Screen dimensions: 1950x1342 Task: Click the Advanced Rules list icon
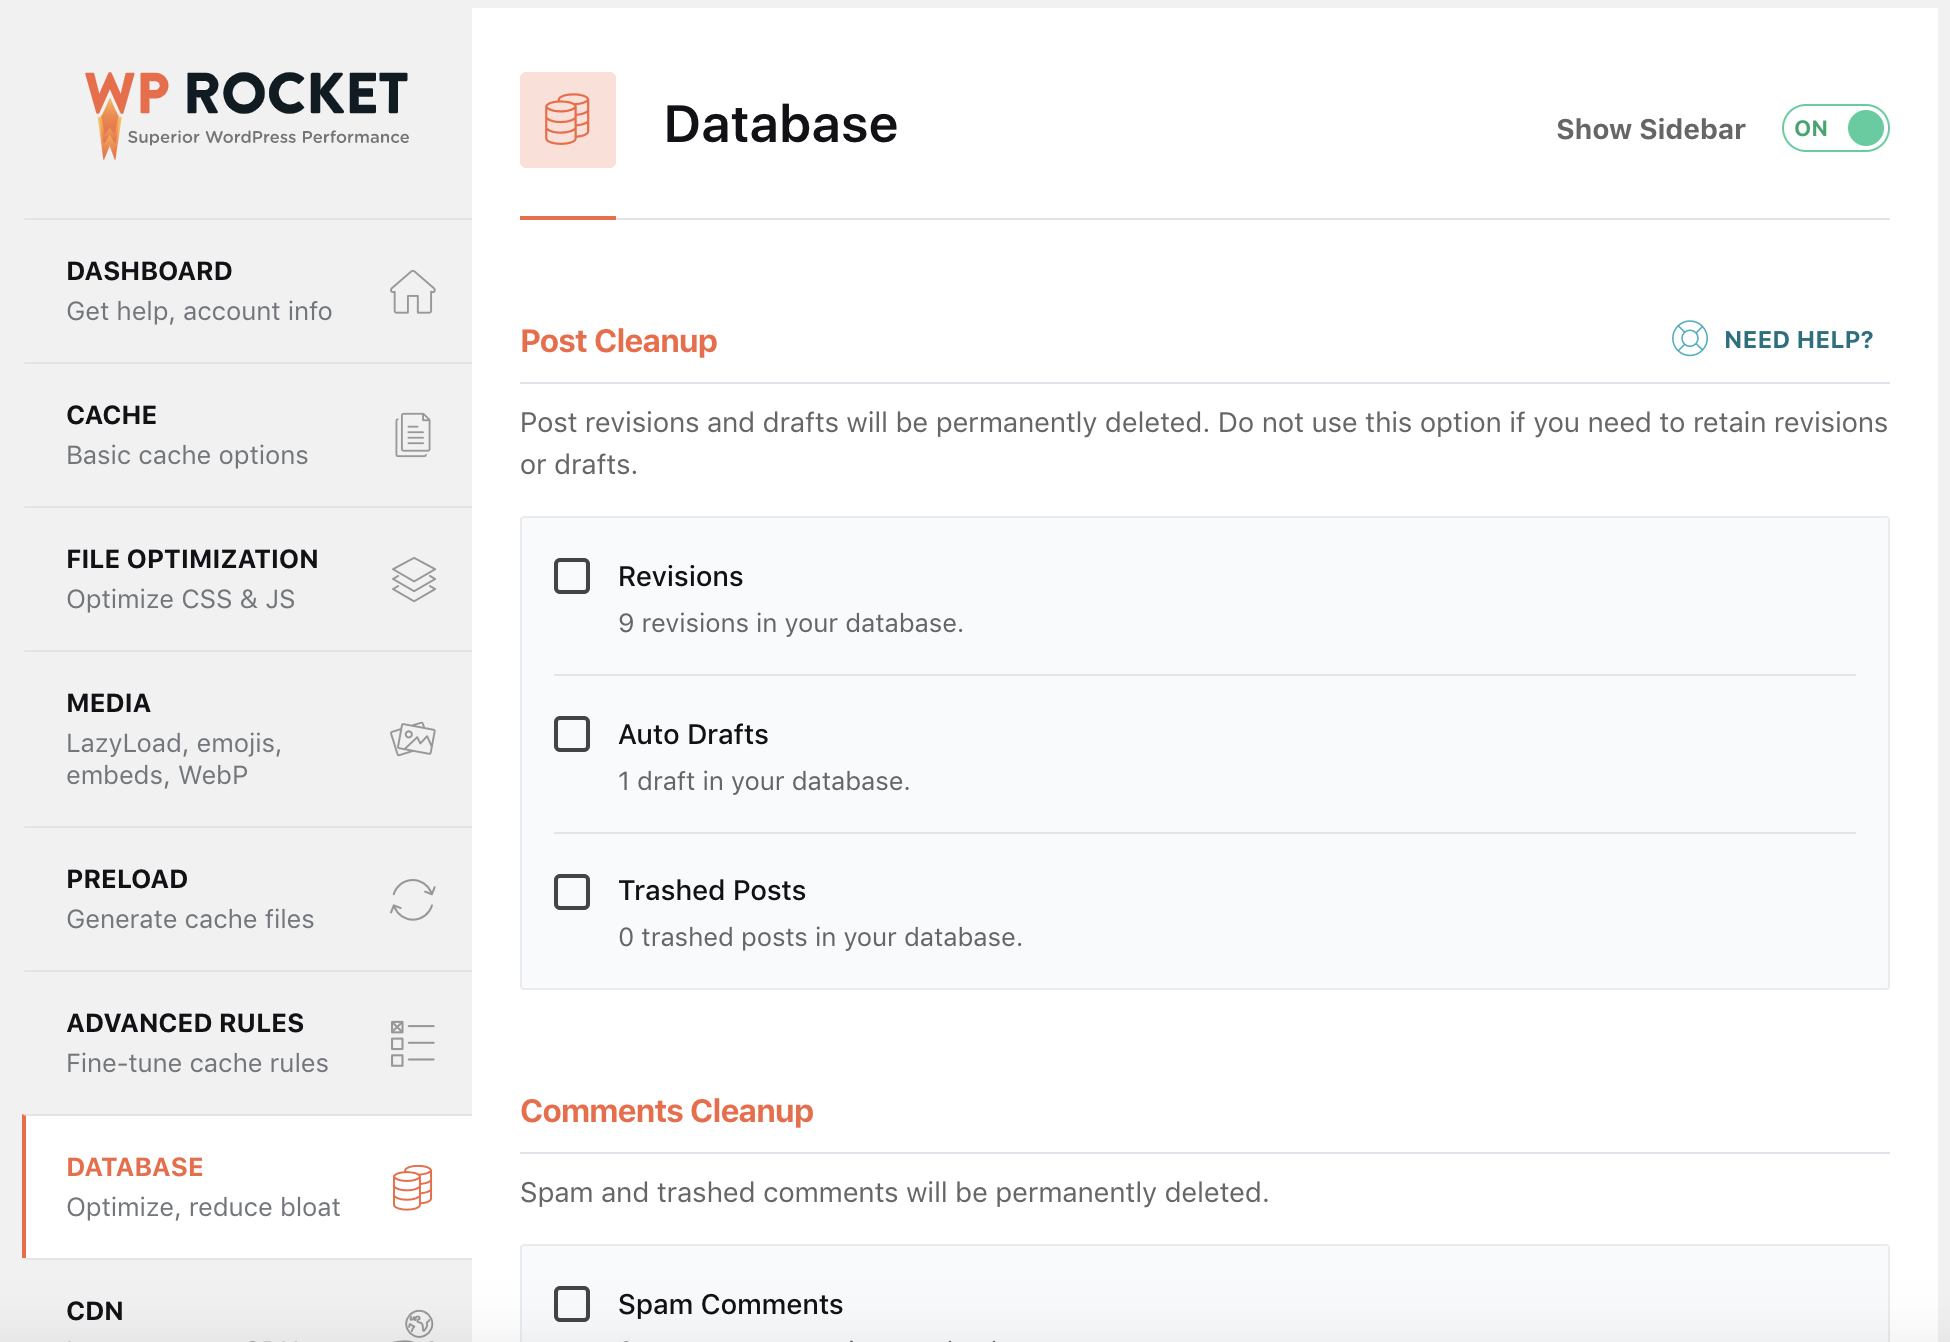(x=413, y=1044)
